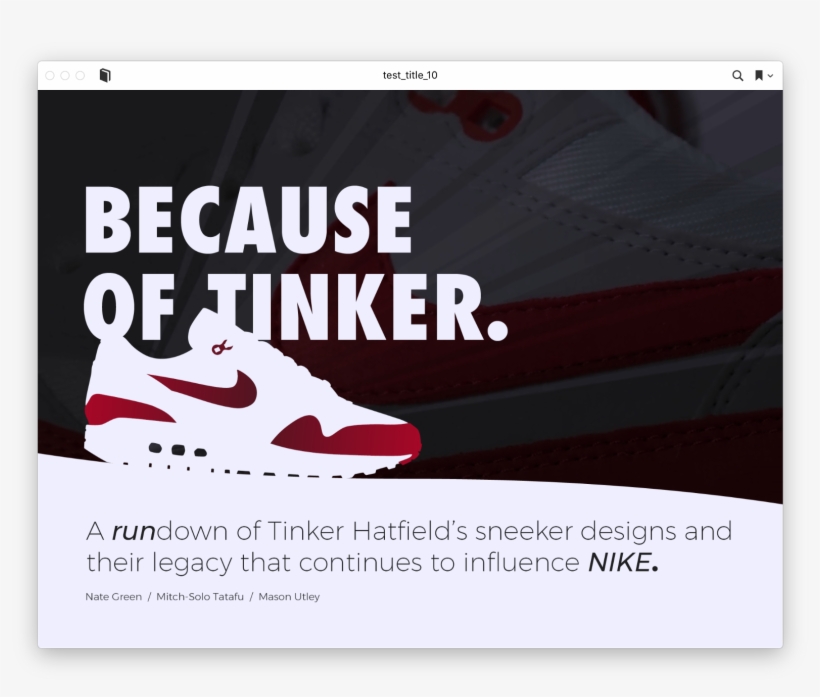
Task: Click the bold italic "NIKE." word
Action: pos(622,562)
